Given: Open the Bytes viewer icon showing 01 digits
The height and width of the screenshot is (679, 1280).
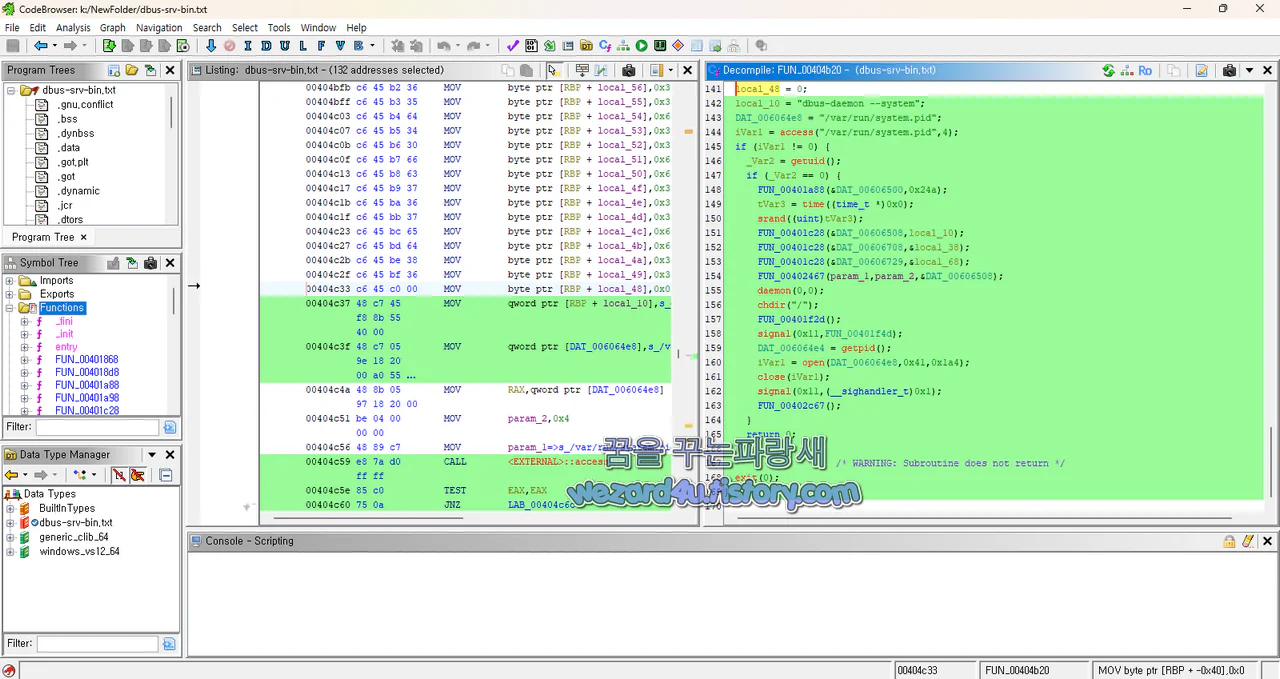Looking at the screenshot, I should pyautogui.click(x=532, y=46).
